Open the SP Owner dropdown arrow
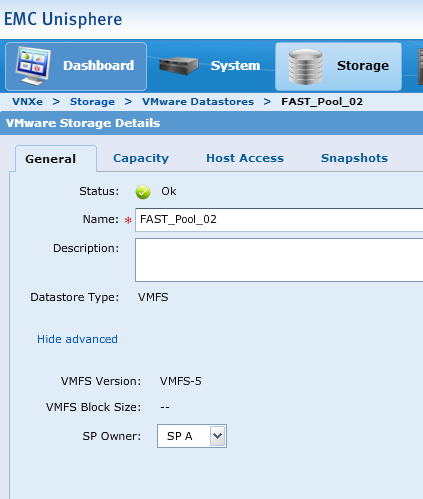 (x=218, y=436)
